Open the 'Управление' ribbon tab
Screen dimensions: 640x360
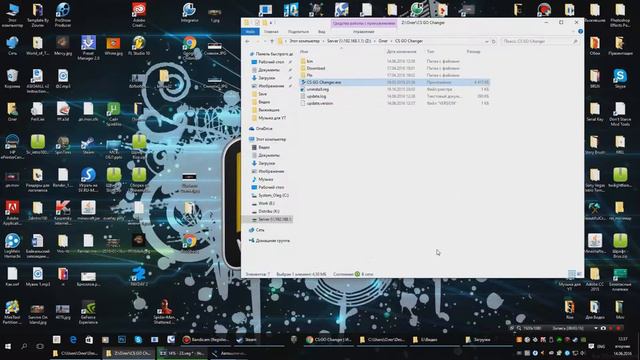[x=363, y=31]
